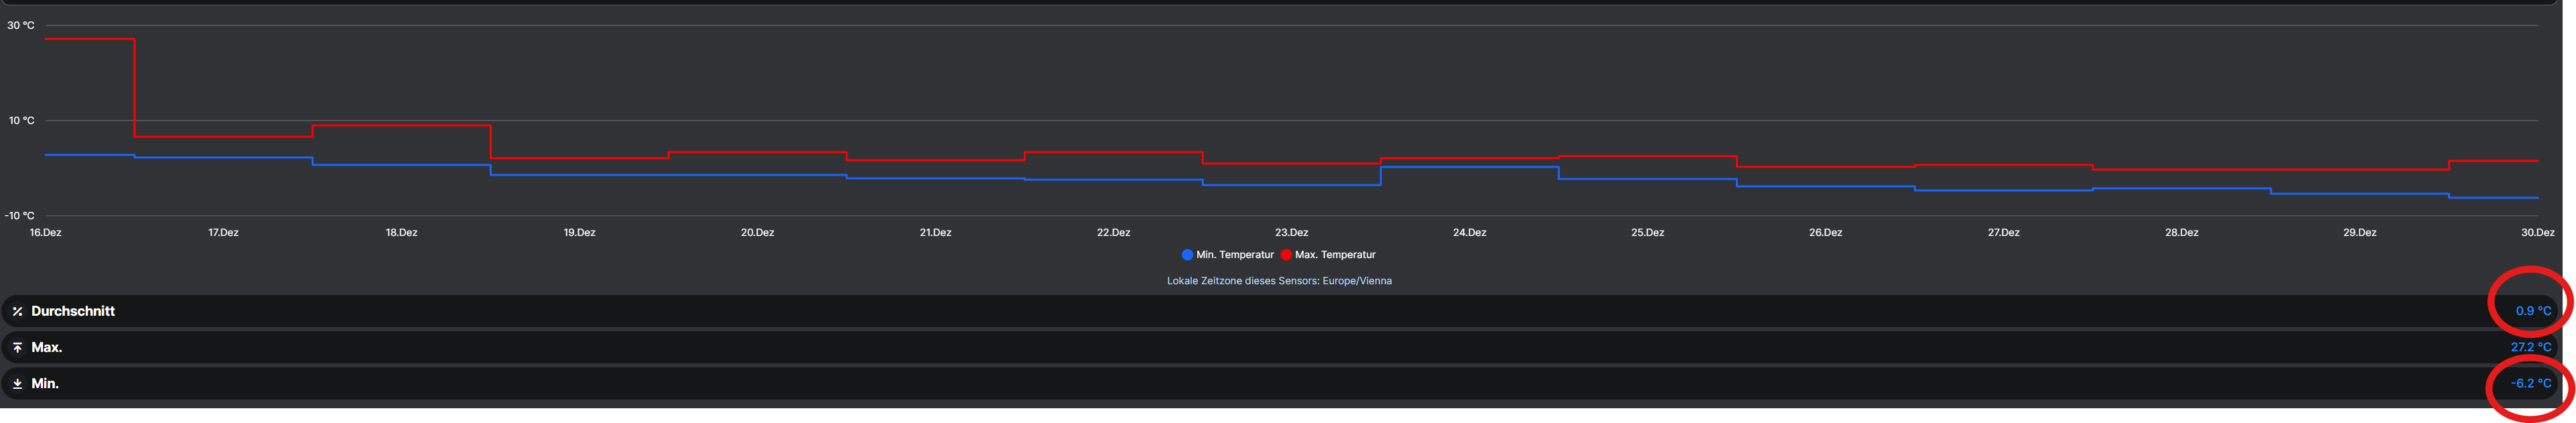Click the 20.Dez date axis label

[x=757, y=232]
